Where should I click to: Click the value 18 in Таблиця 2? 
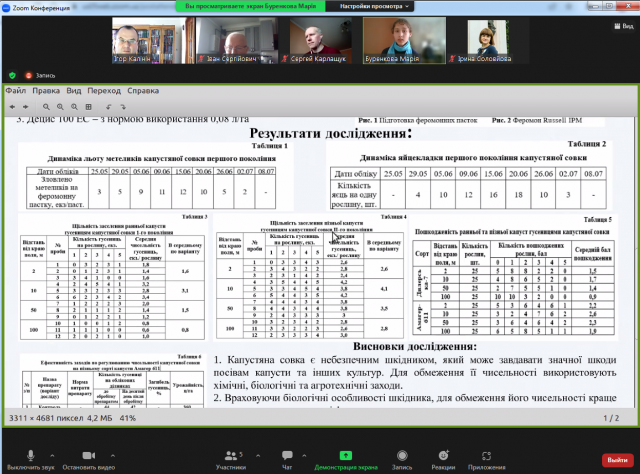point(518,195)
